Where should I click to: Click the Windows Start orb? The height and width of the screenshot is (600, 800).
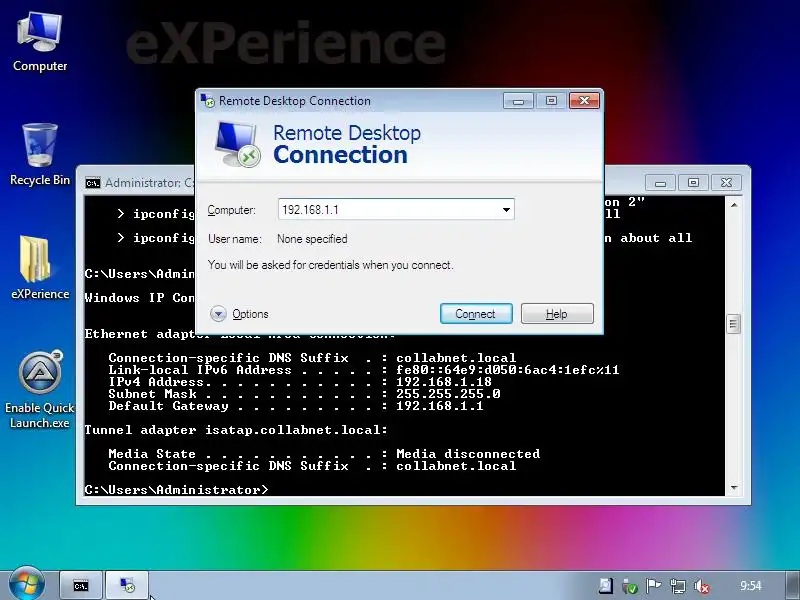pyautogui.click(x=26, y=585)
